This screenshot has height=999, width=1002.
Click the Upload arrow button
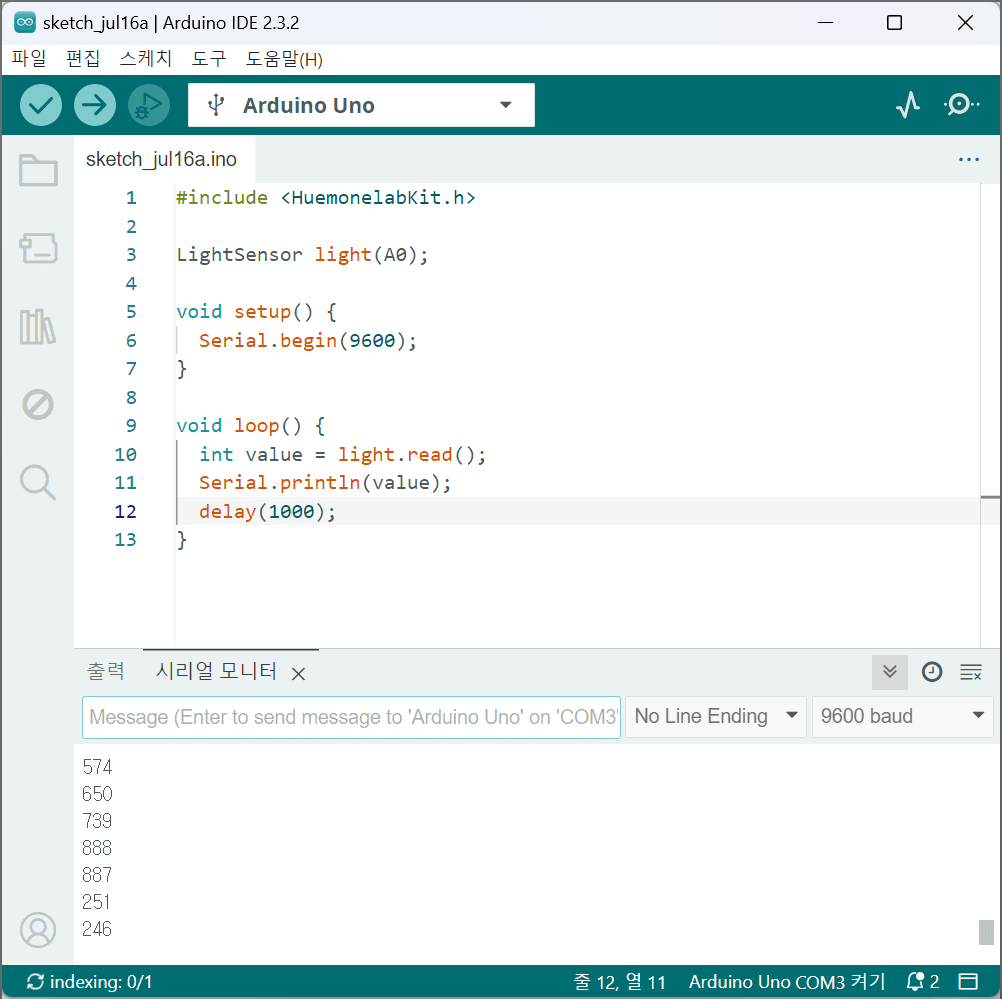coord(95,105)
